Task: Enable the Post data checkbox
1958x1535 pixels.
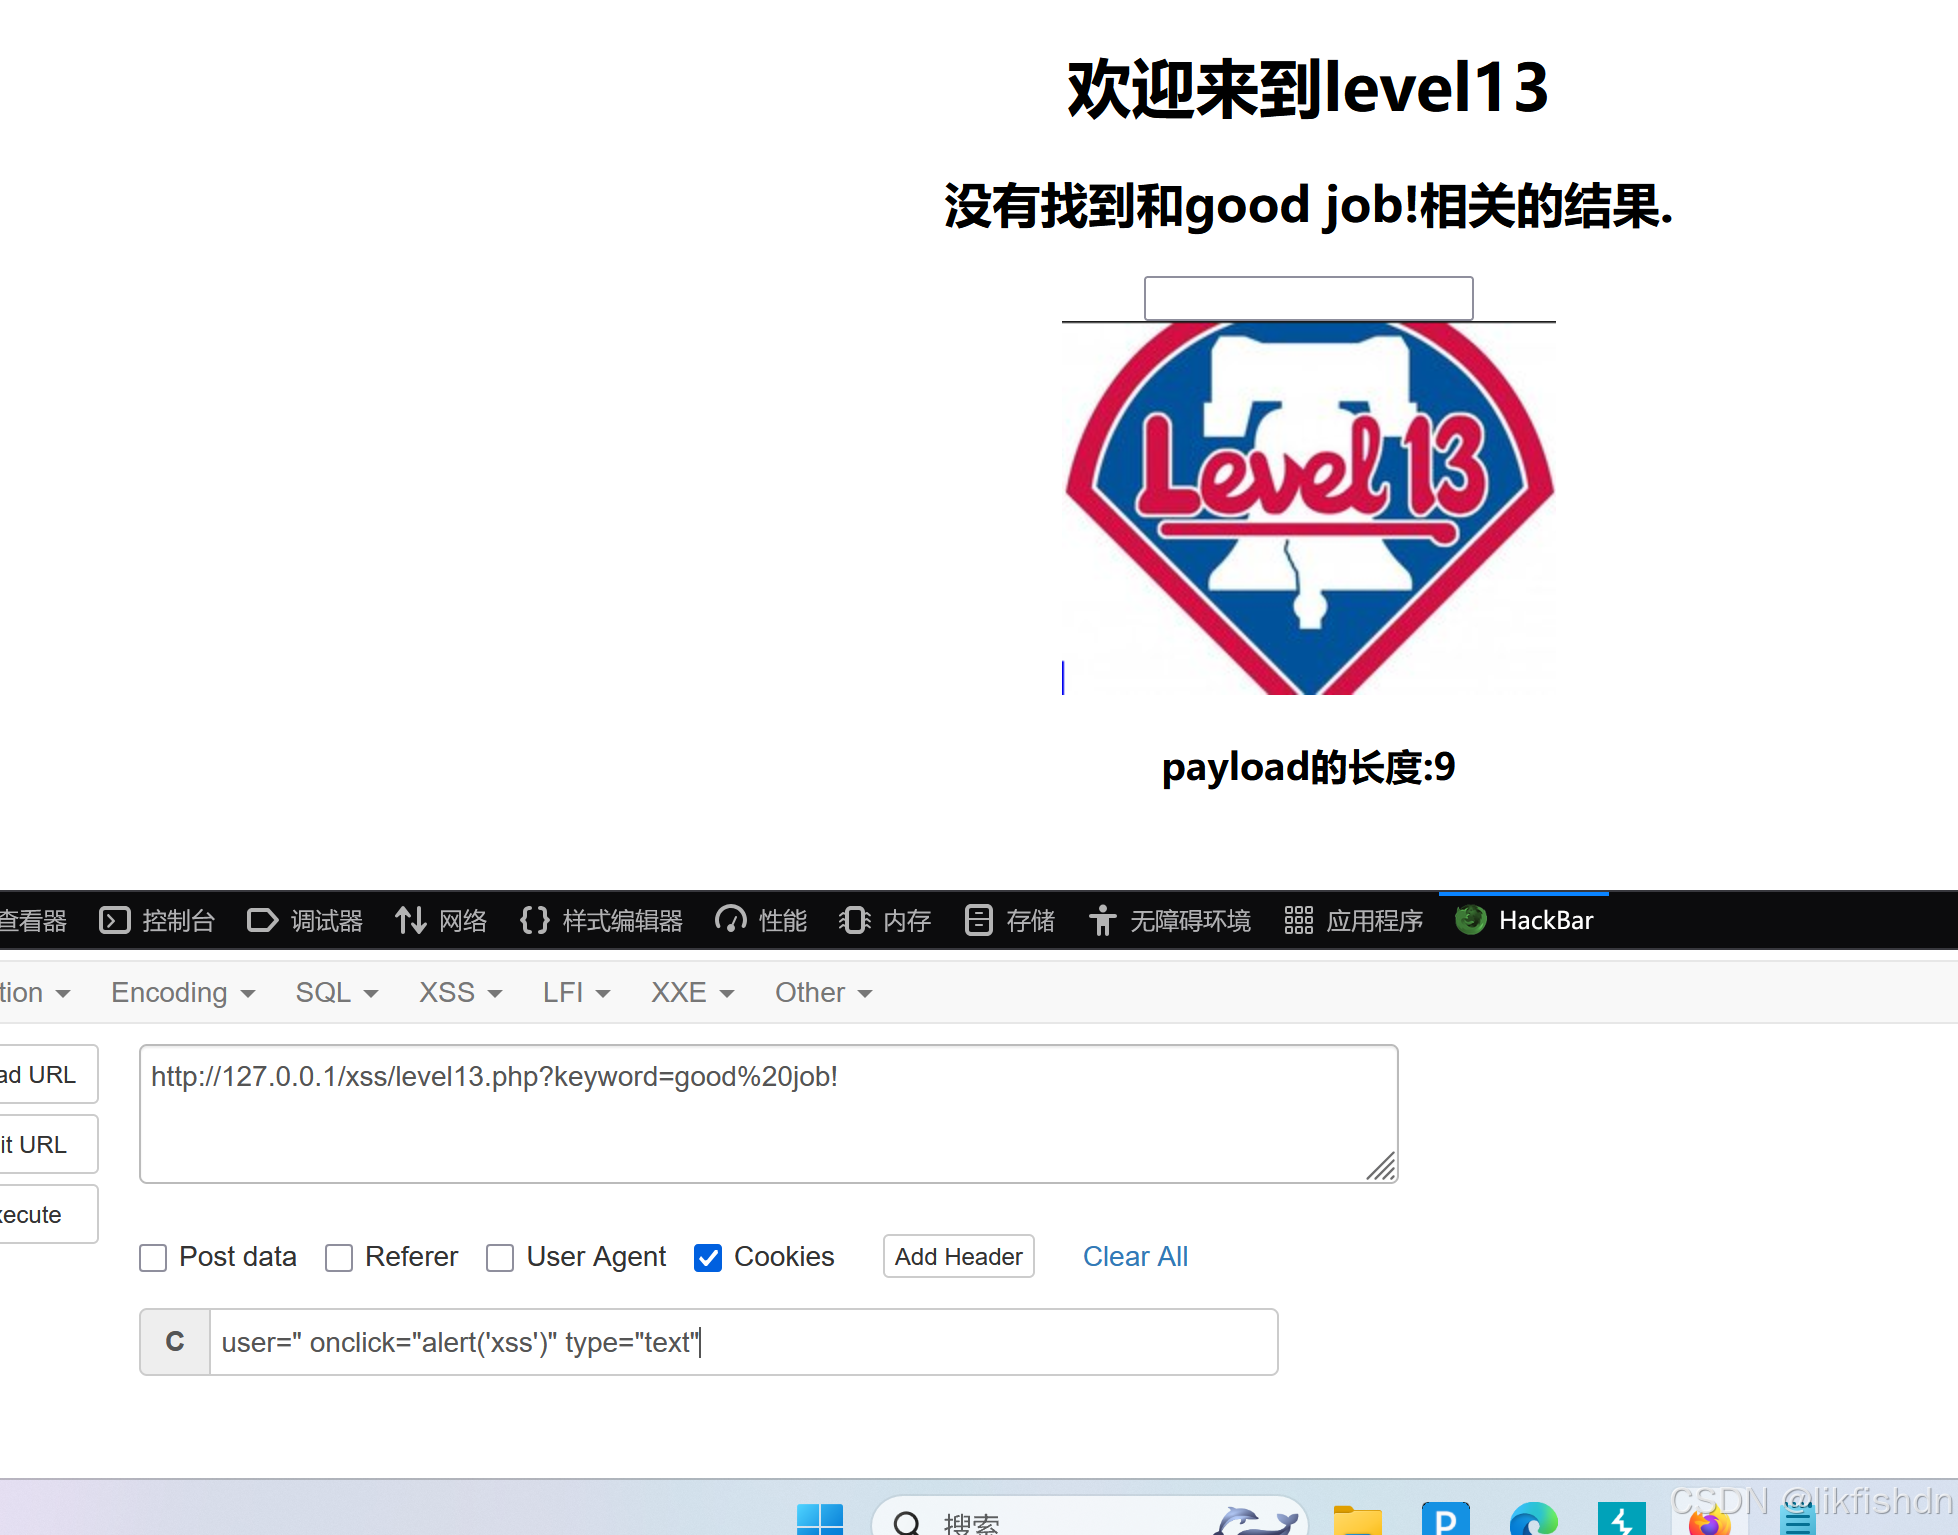Action: [153, 1258]
